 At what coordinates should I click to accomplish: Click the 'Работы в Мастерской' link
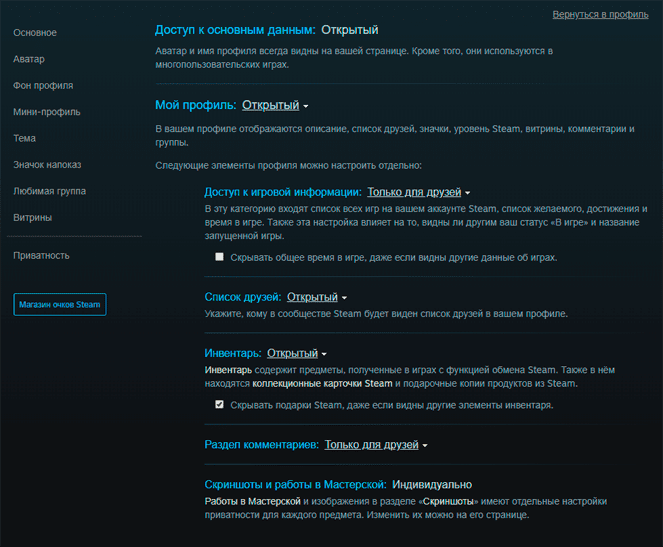tap(252, 501)
